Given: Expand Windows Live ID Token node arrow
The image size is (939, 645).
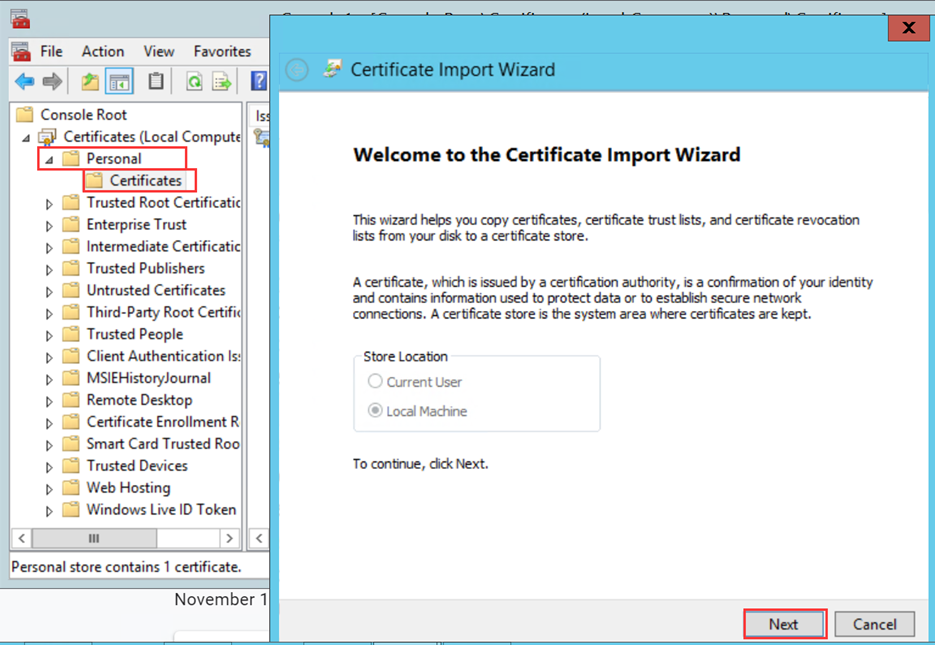Looking at the screenshot, I should [49, 511].
